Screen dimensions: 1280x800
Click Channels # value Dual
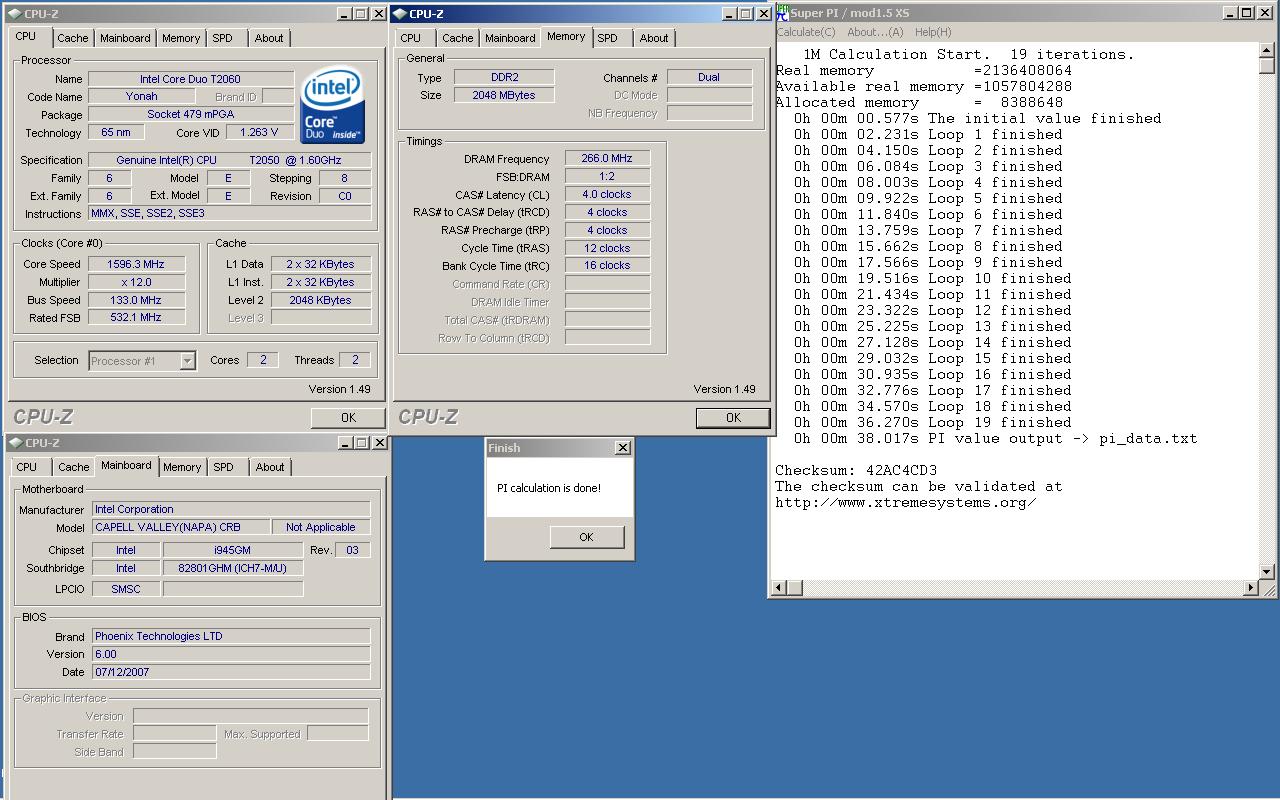709,77
